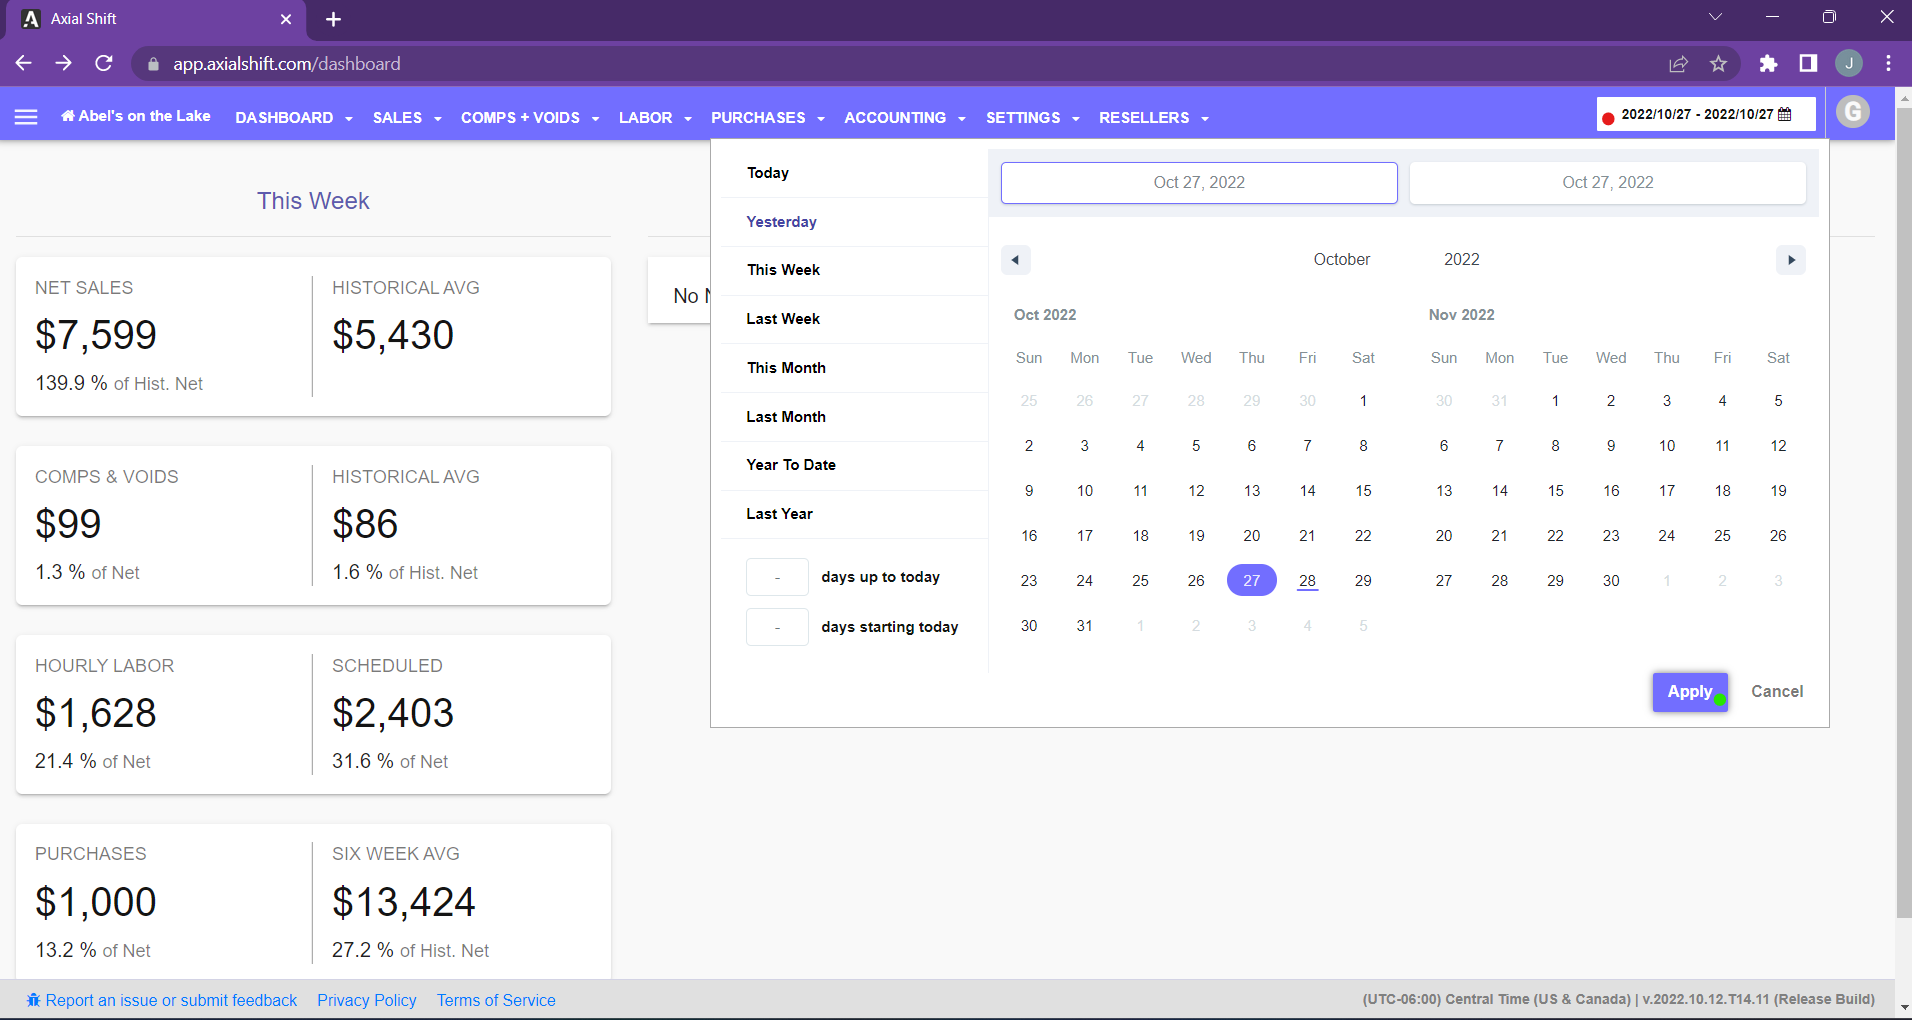1912x1020 pixels.
Task: Bookmark this page with the star icon
Action: coord(1718,64)
